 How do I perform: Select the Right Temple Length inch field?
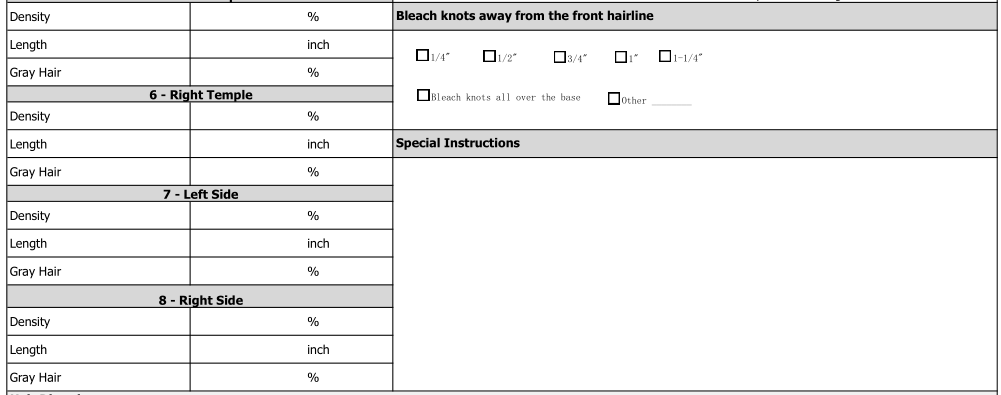click(291, 144)
